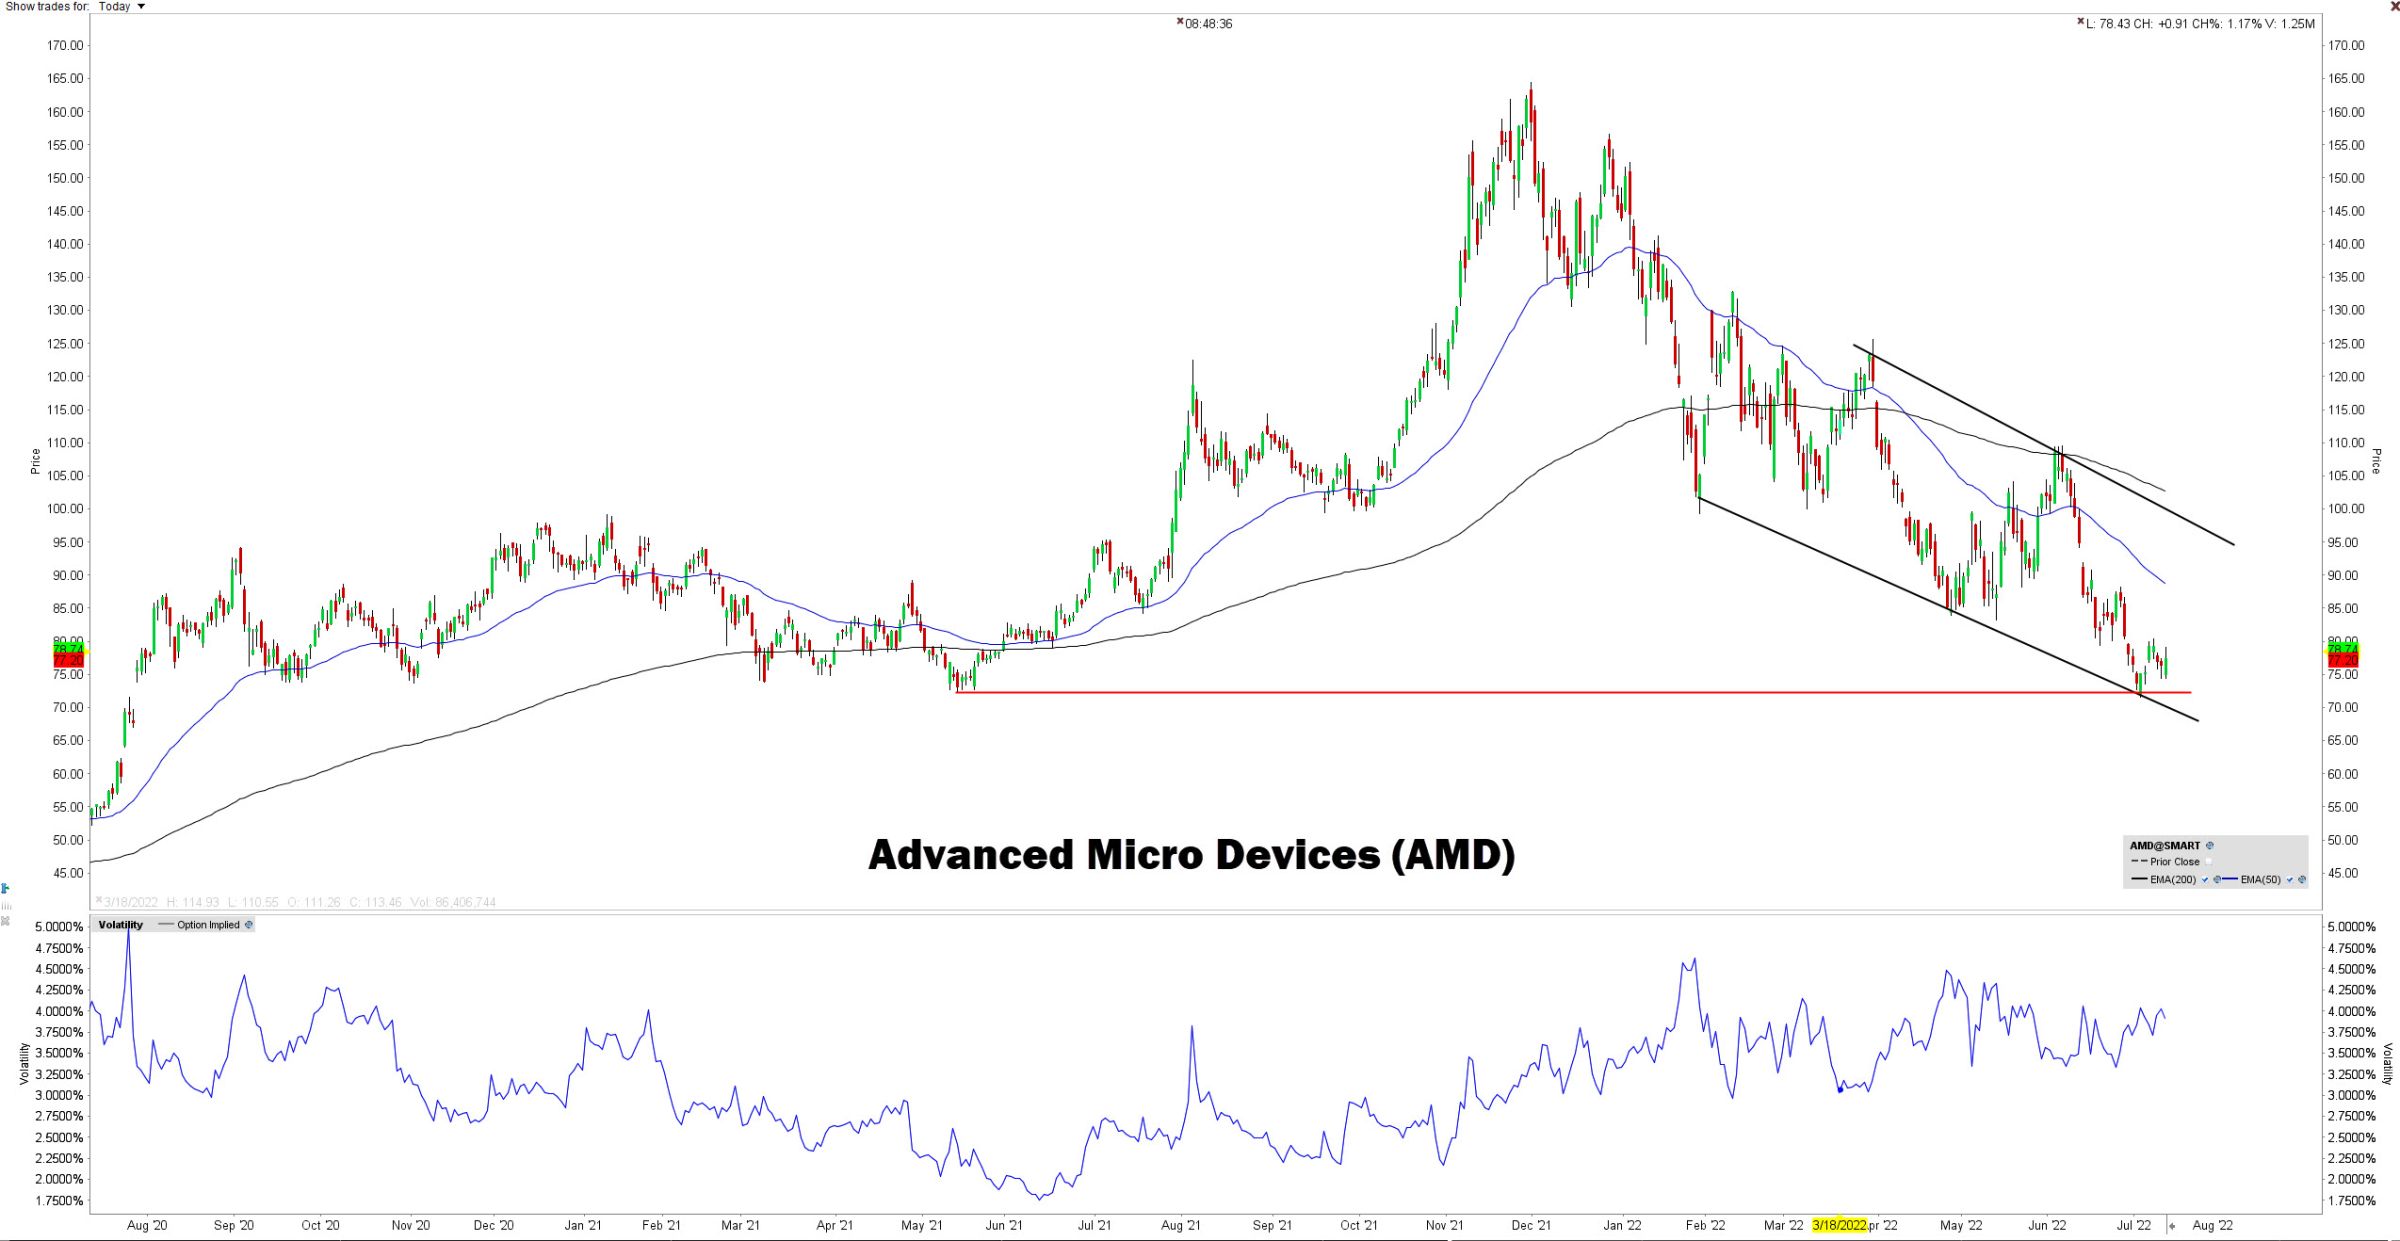Click the remove sub-chart X icon at left
Image resolution: width=2400 pixels, height=1241 pixels.
pos(5,920)
